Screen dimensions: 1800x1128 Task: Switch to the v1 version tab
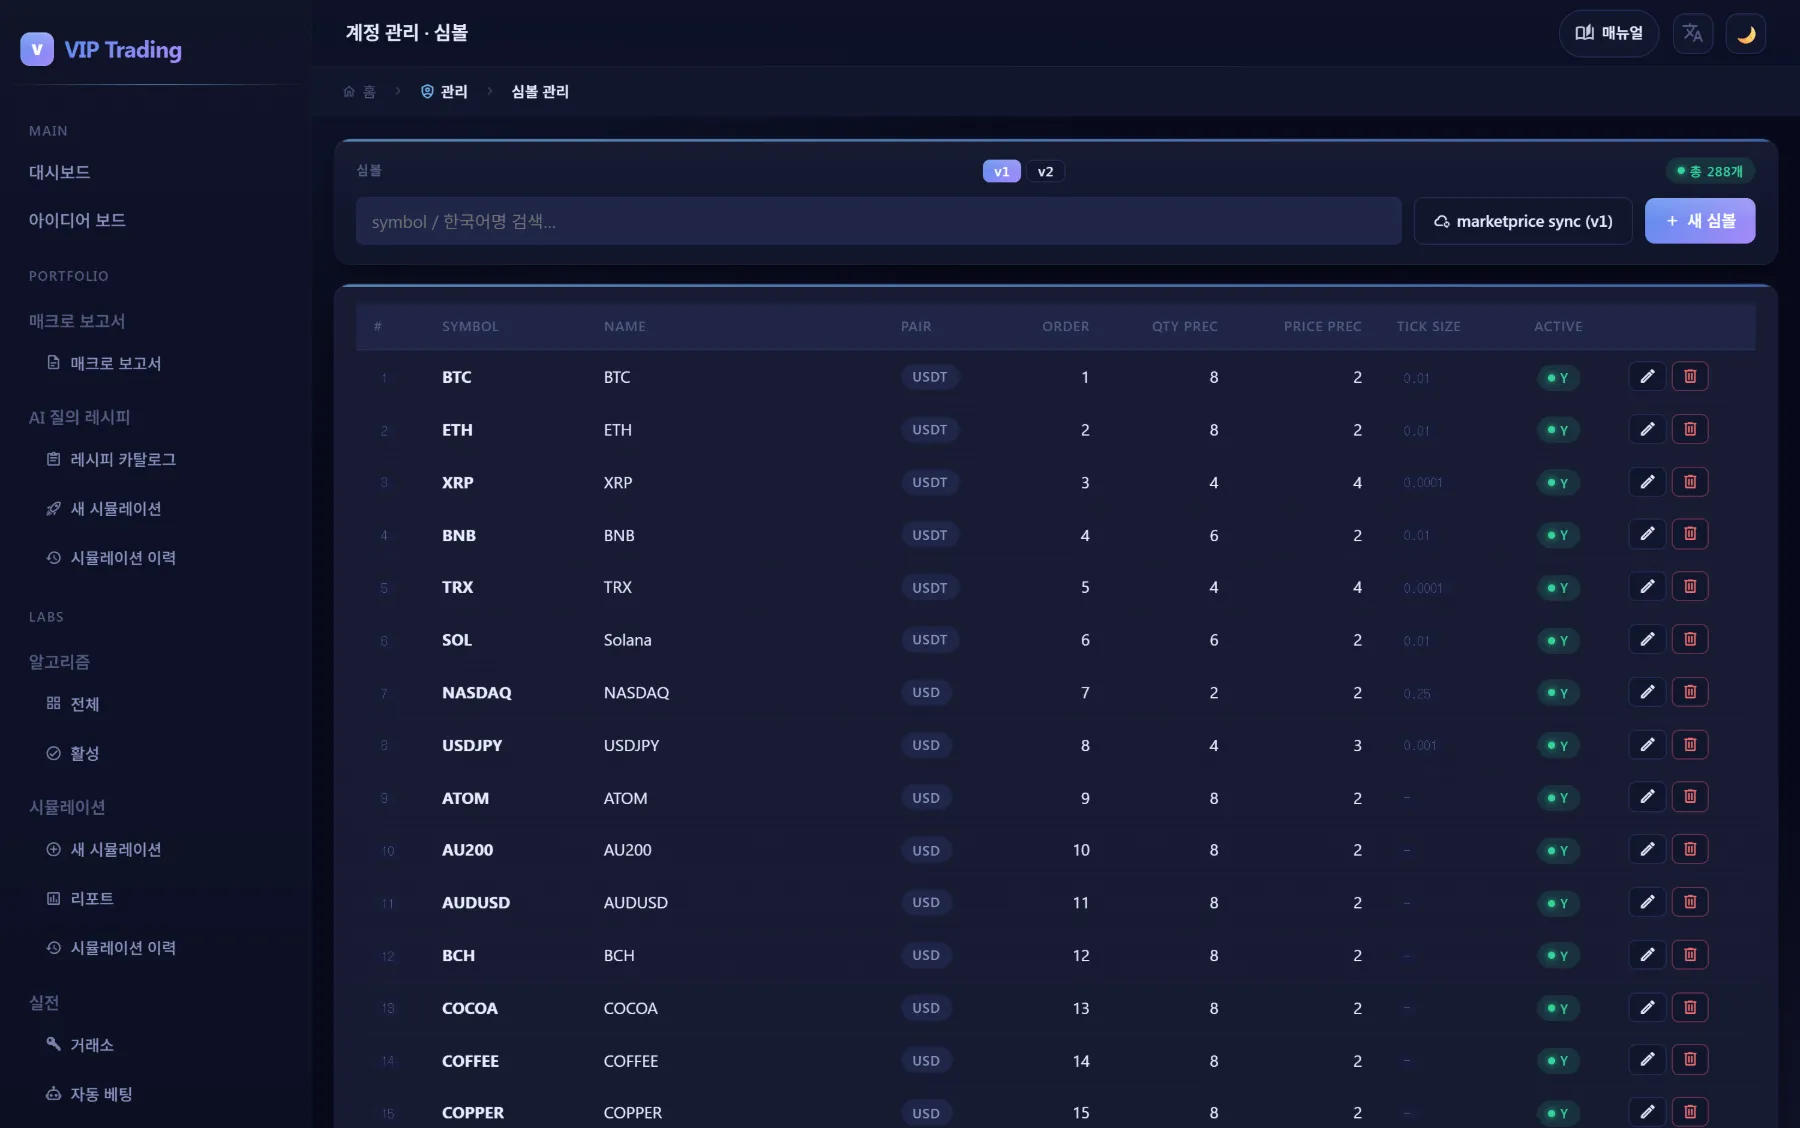click(x=1001, y=172)
